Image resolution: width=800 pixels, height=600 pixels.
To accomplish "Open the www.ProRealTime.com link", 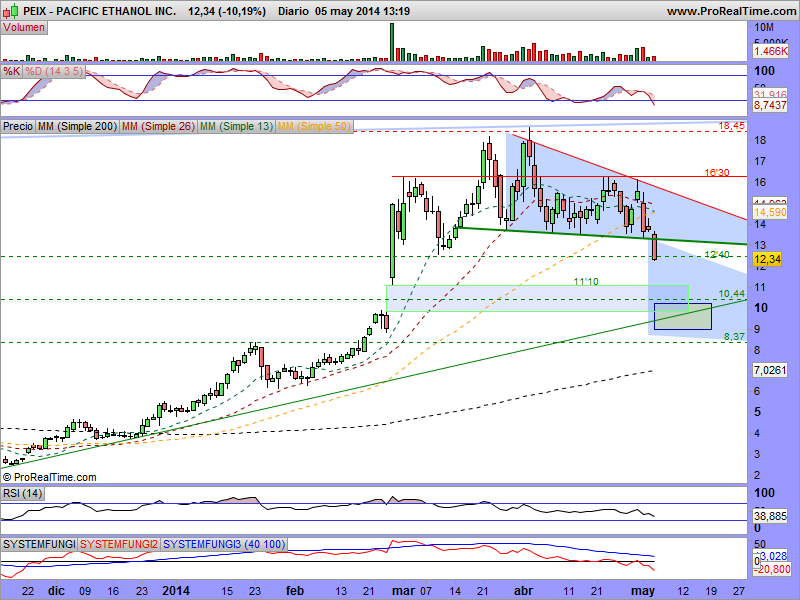I will pyautogui.click(x=731, y=11).
